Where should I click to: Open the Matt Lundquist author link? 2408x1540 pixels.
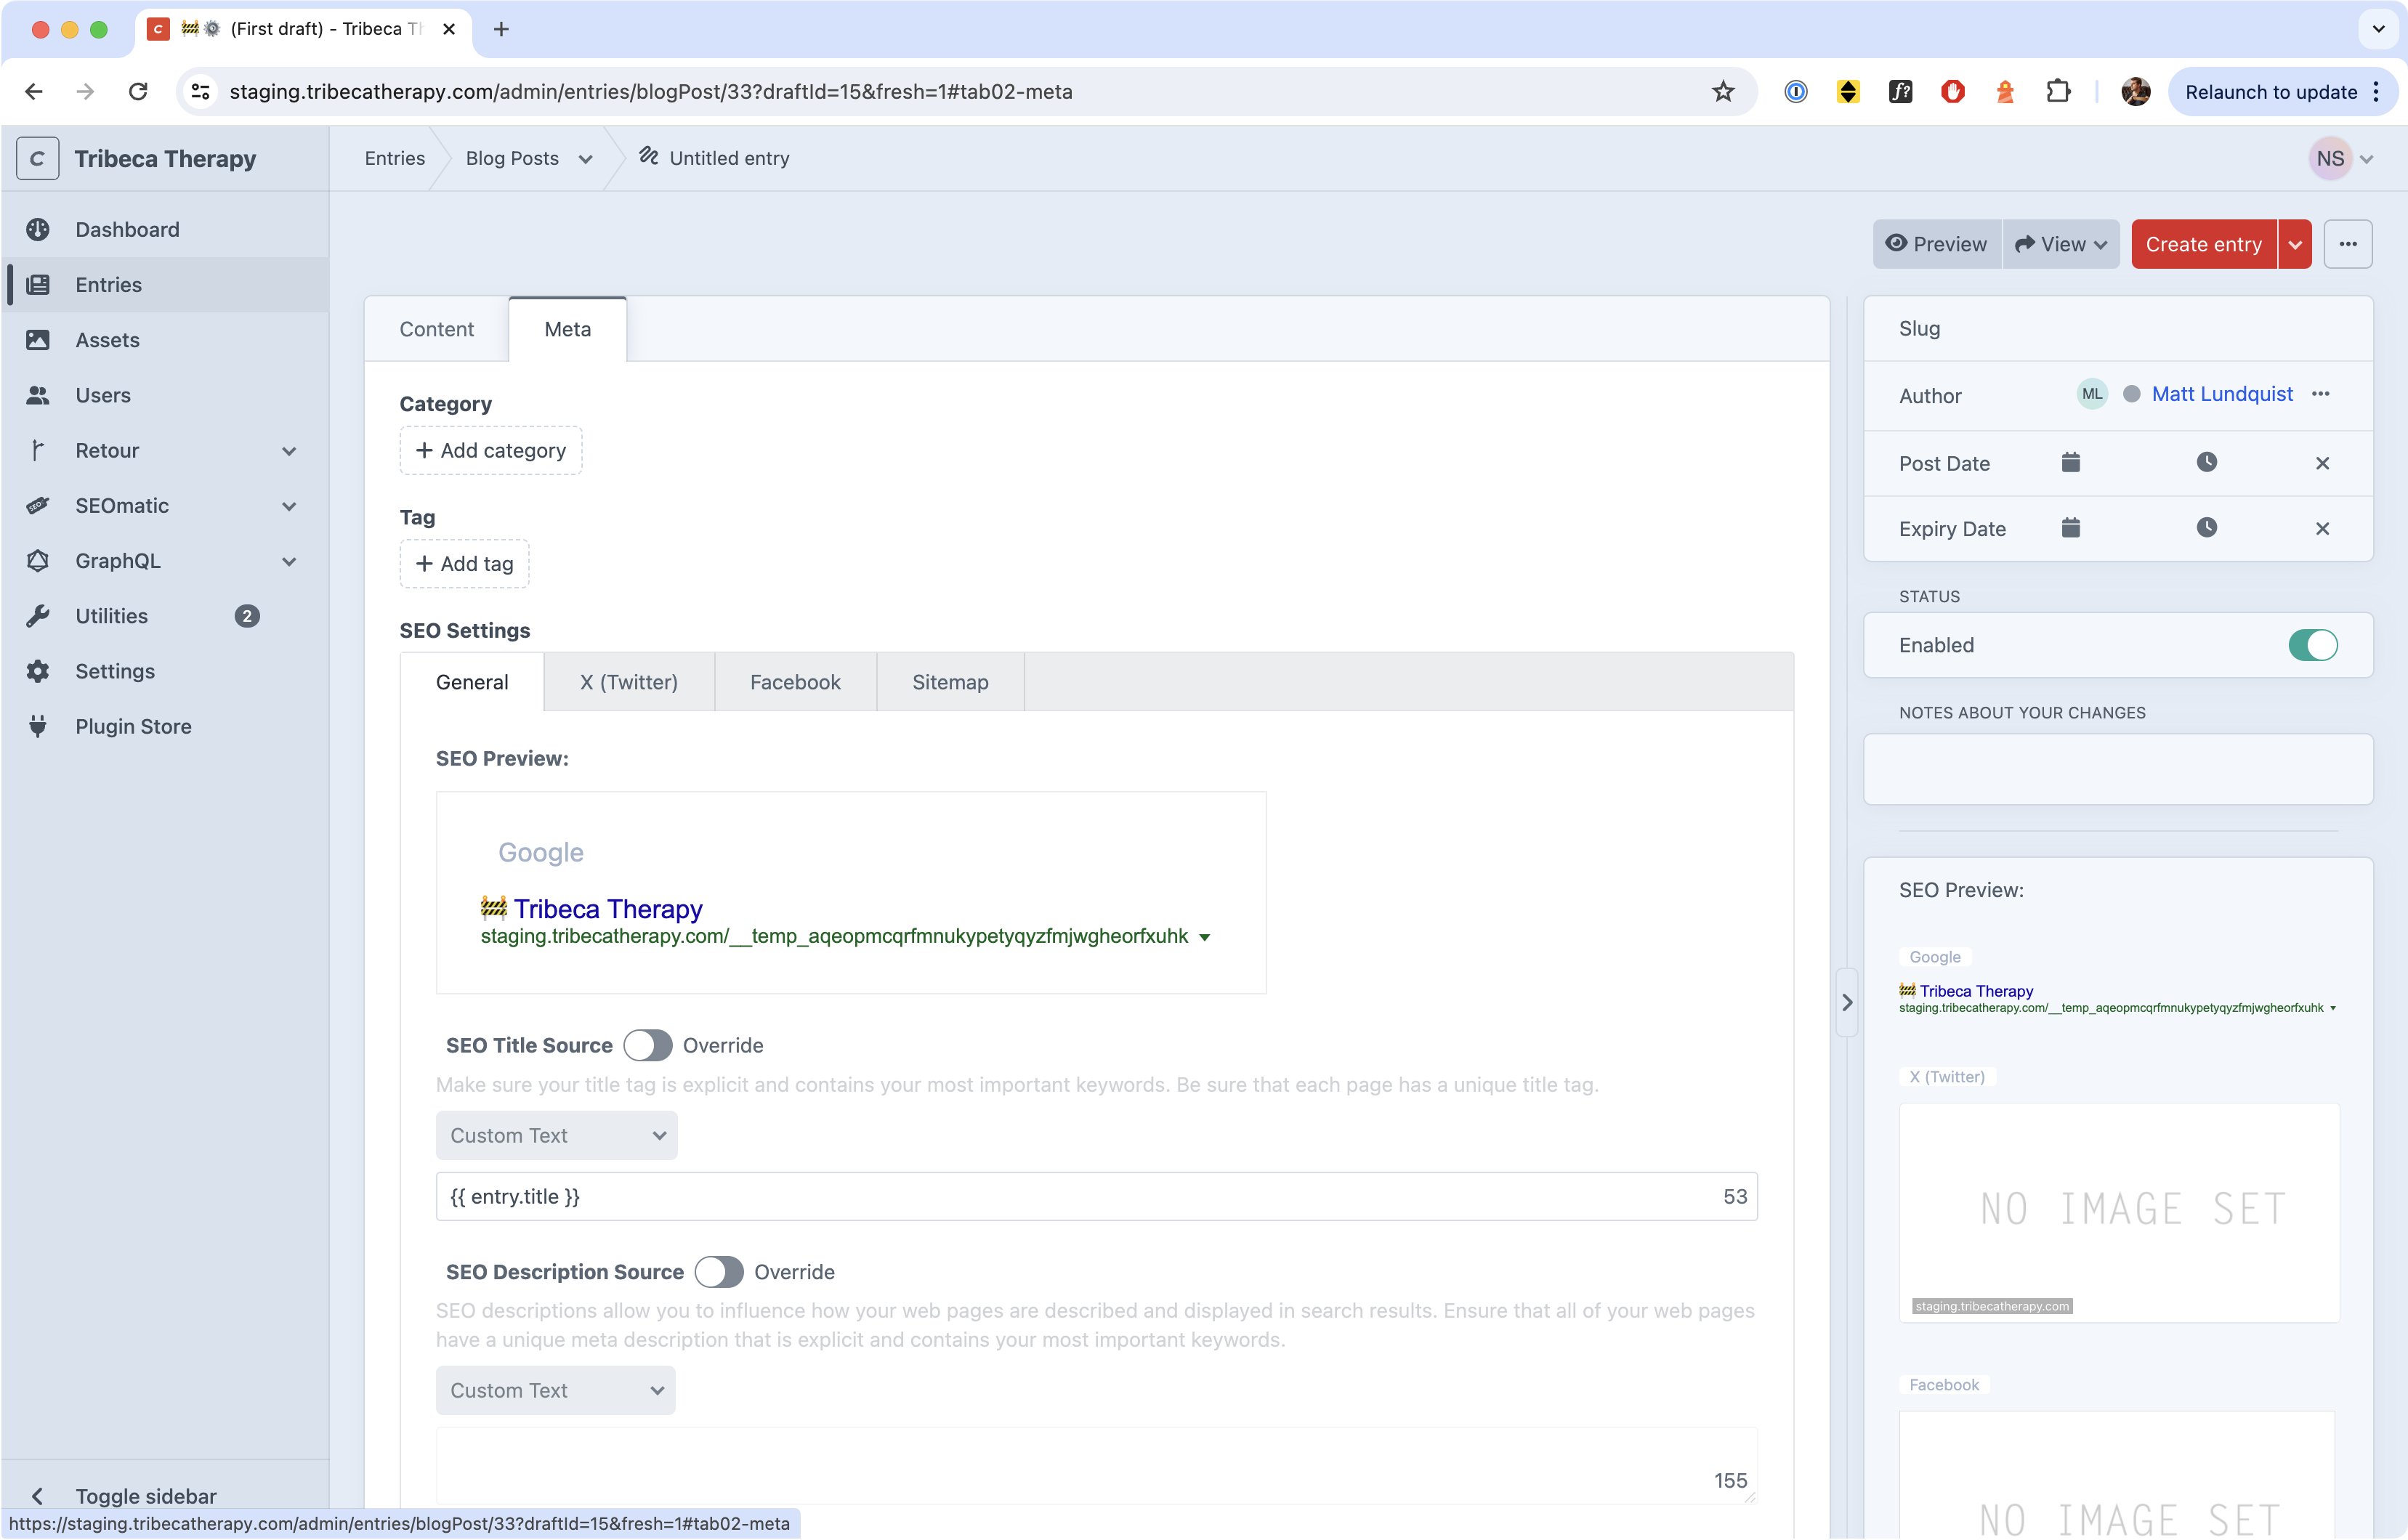pos(2222,394)
